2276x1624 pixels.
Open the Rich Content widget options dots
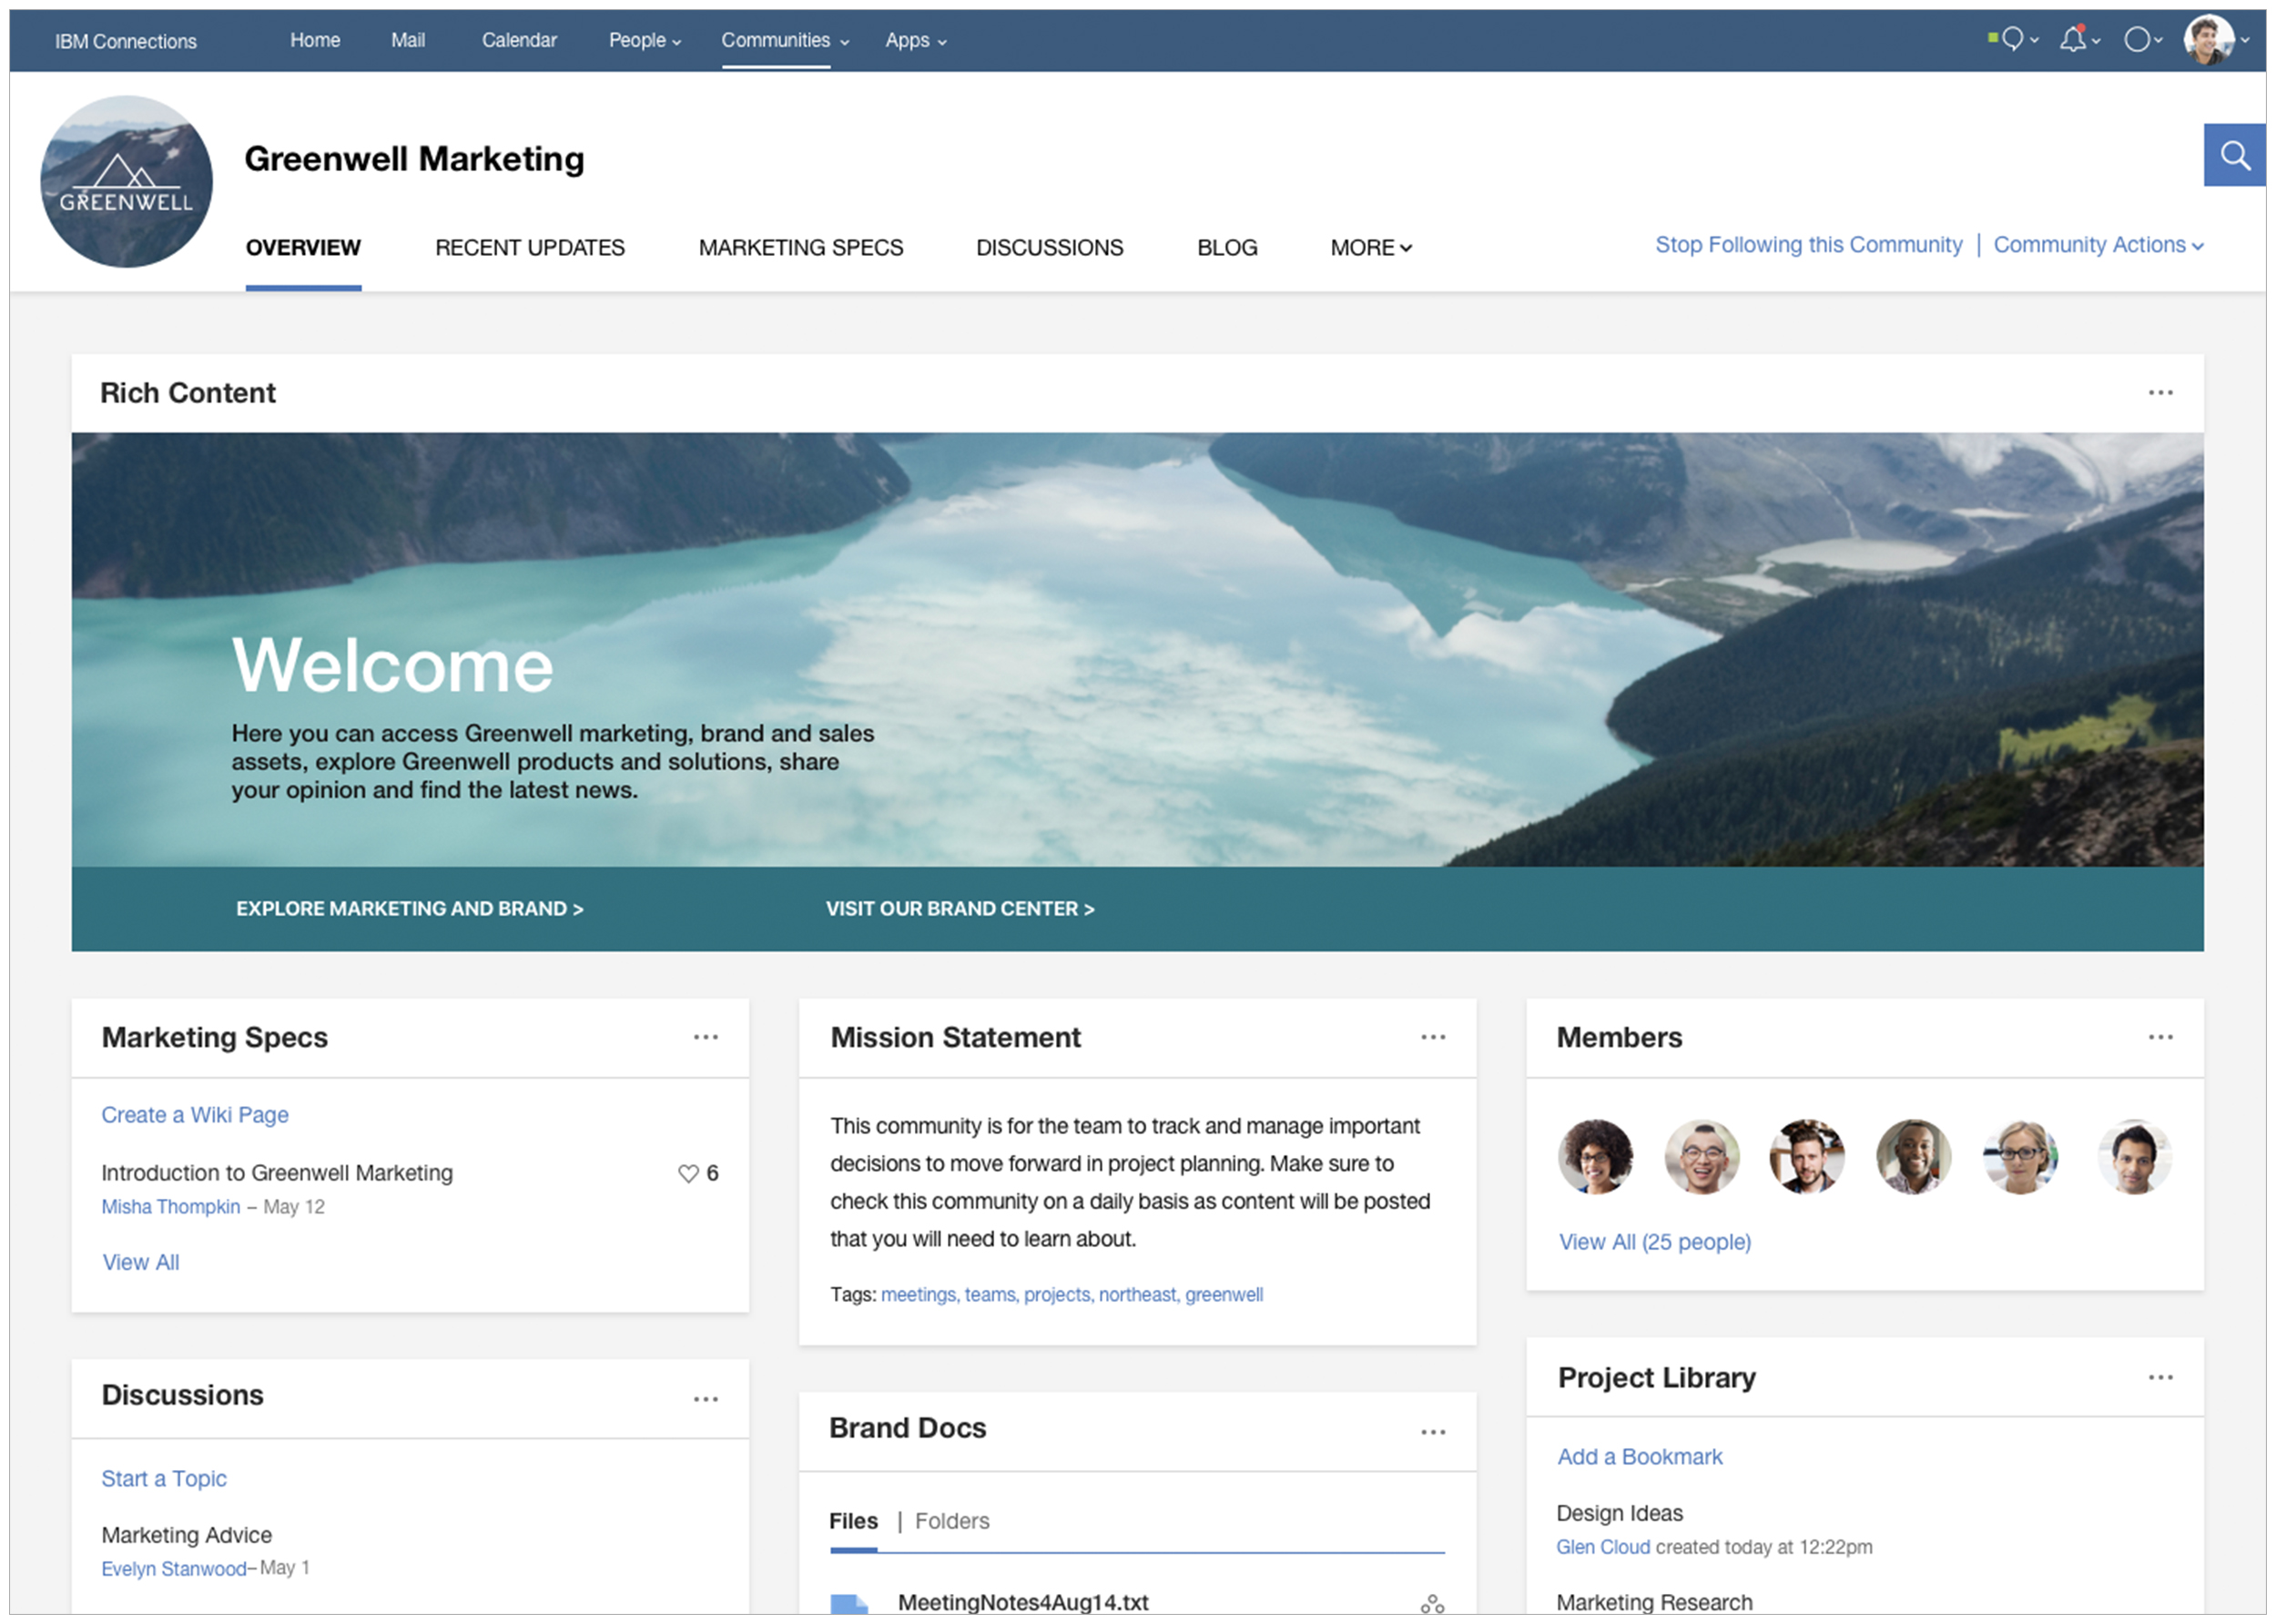(x=2160, y=393)
